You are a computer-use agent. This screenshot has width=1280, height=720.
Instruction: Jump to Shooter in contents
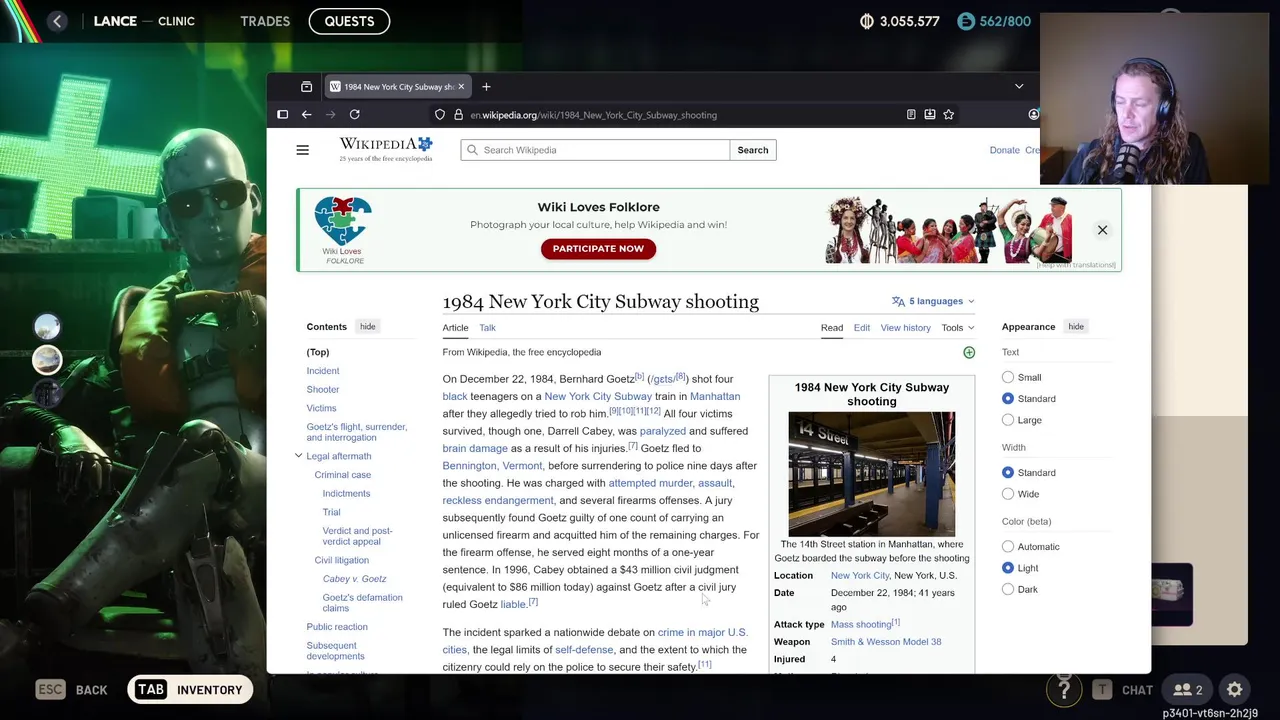(x=323, y=390)
